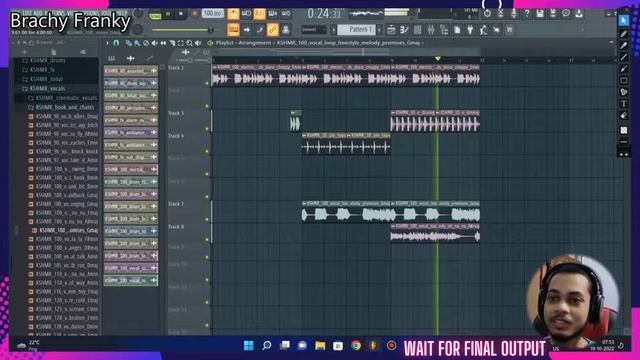
Task: Select the pen annotation tool on right bar
Action: click(624, 33)
